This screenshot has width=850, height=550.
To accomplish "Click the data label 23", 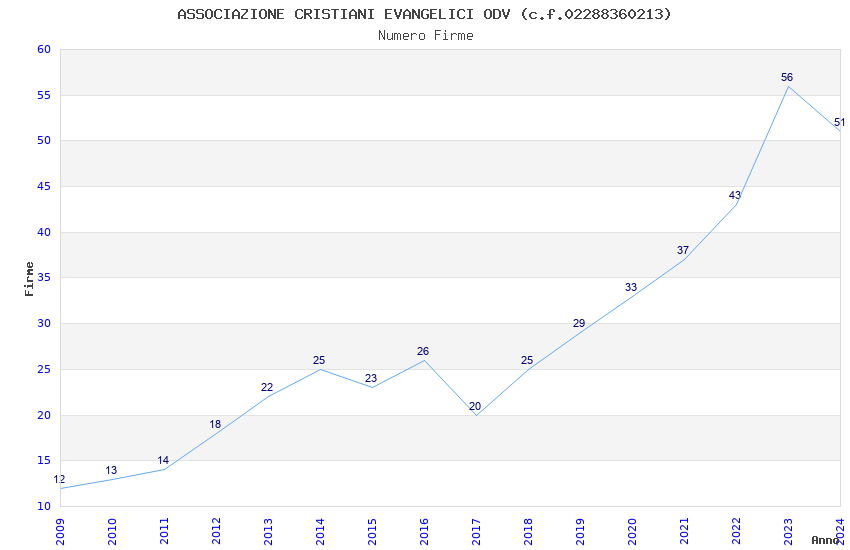I will [x=371, y=378].
